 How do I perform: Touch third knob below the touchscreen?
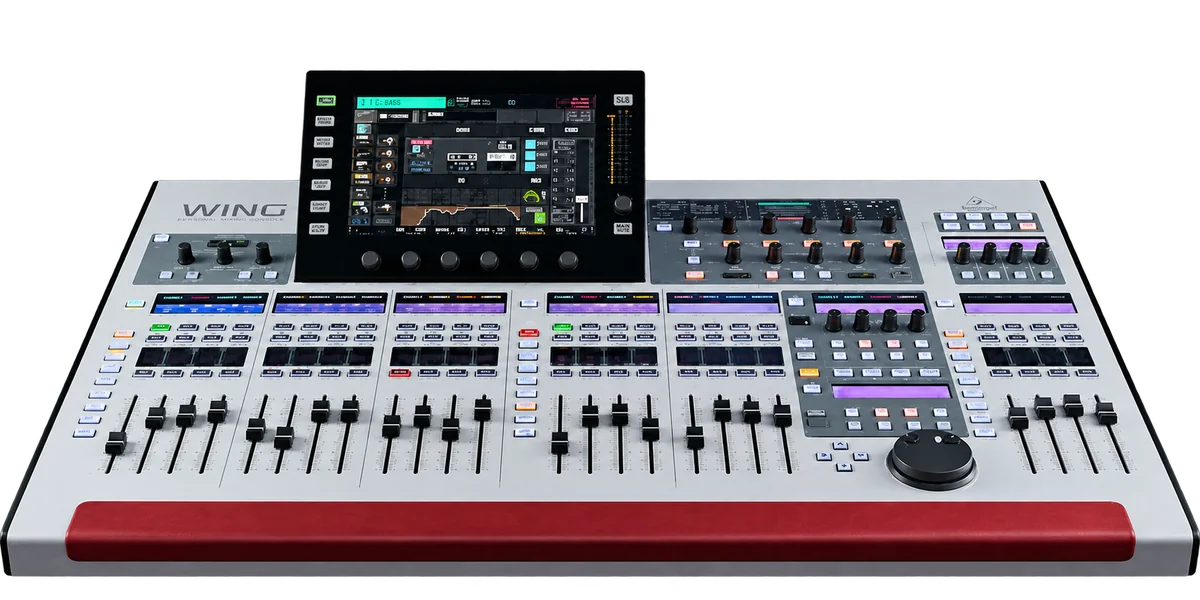(450, 260)
